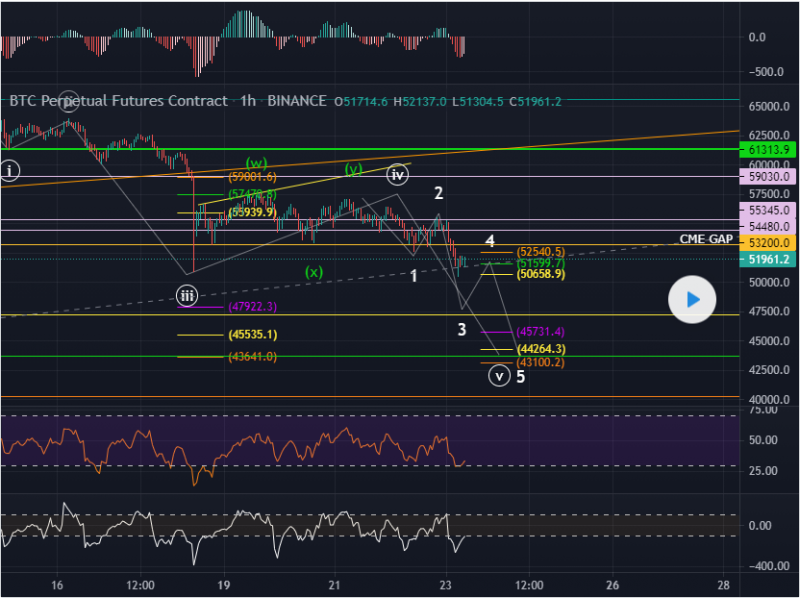The width and height of the screenshot is (800, 598).
Task: Click the orange (43100.2) target label
Action: point(540,362)
